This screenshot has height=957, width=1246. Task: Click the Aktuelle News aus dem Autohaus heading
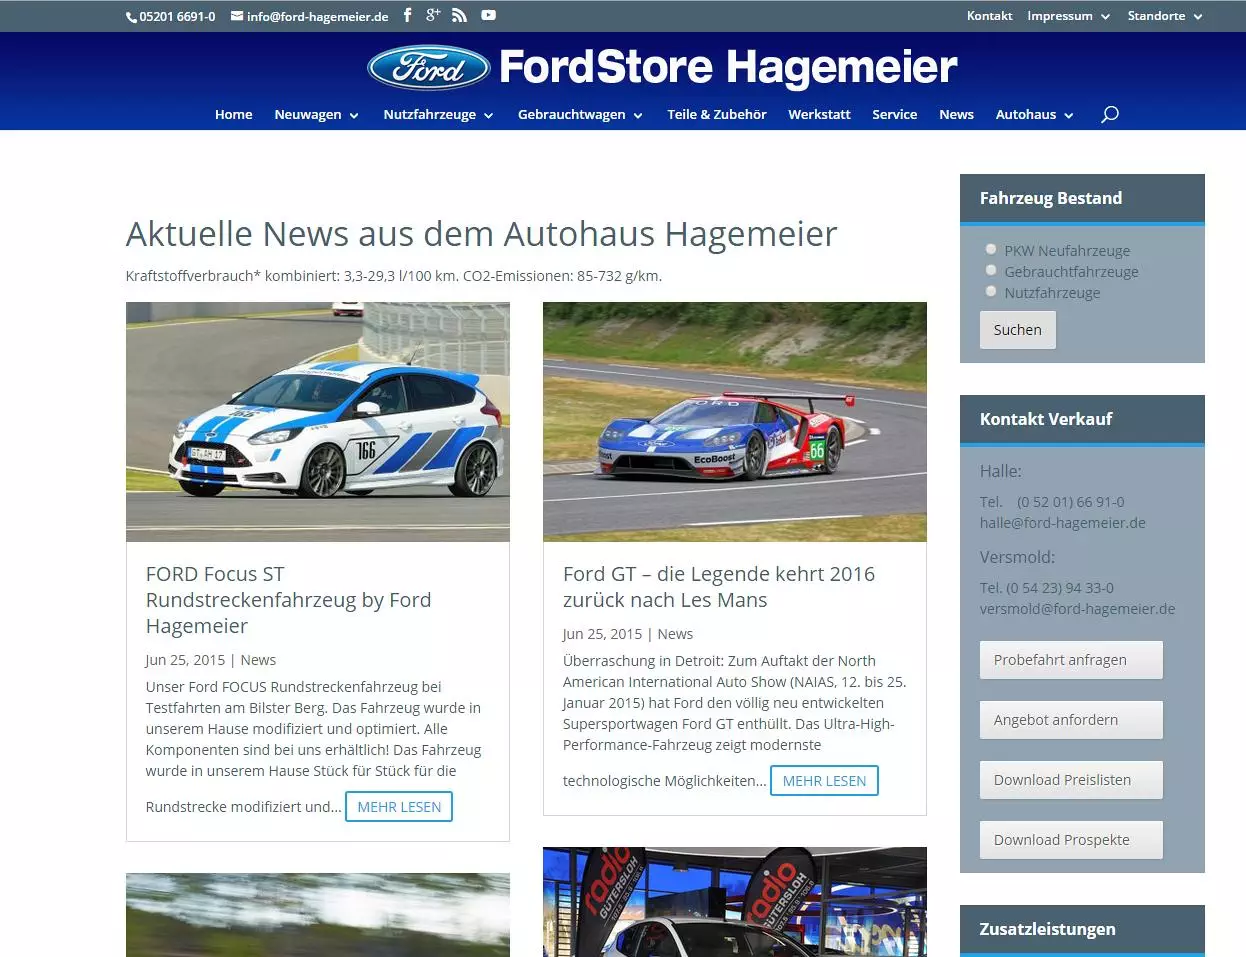pos(481,234)
